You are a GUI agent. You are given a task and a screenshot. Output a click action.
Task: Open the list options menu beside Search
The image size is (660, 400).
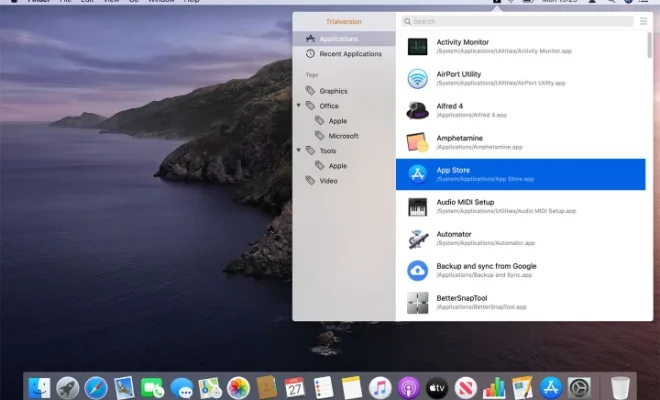pyautogui.click(x=643, y=21)
